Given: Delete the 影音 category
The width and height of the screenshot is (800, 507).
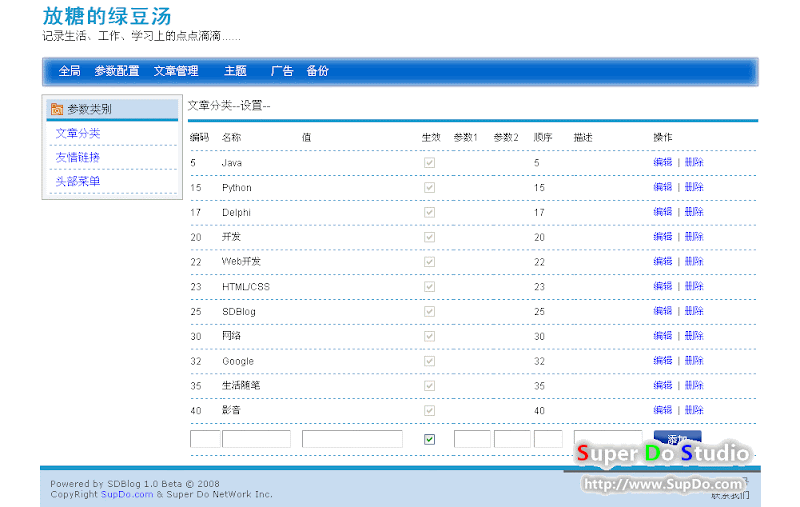Looking at the screenshot, I should point(694,410).
